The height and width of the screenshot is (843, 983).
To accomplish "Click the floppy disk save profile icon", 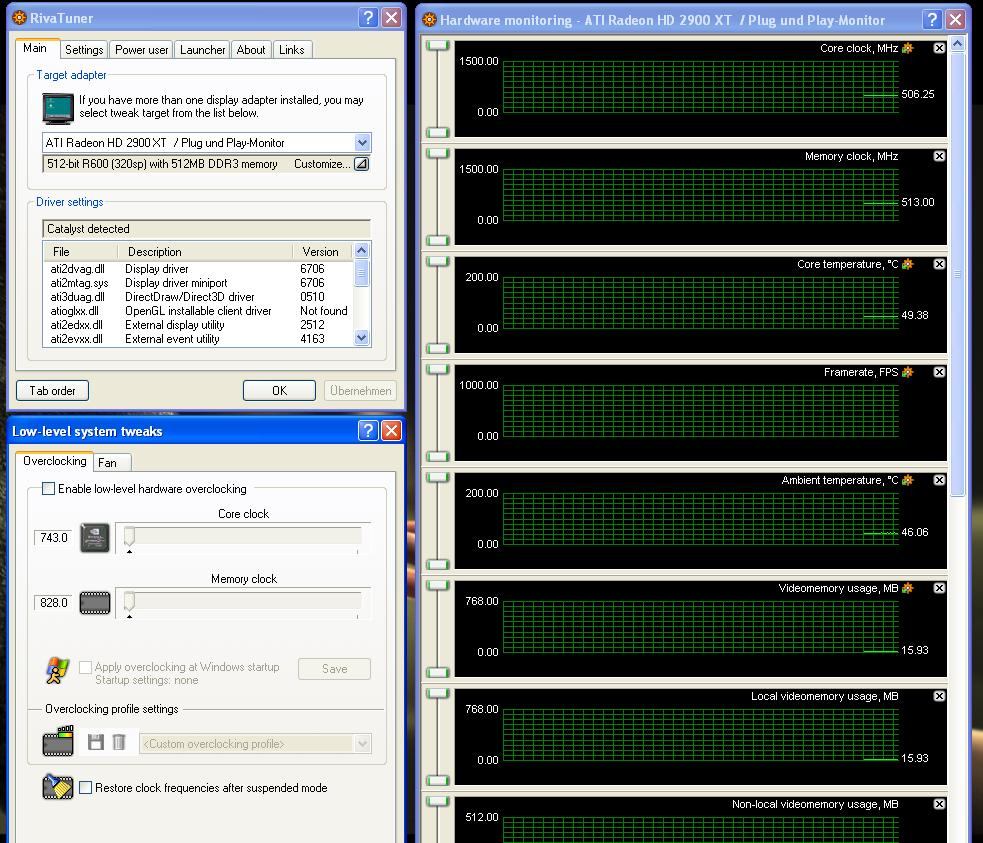I will pos(96,742).
